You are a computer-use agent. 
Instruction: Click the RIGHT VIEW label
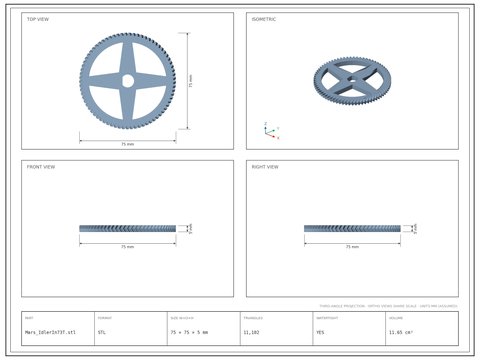pyautogui.click(x=265, y=167)
